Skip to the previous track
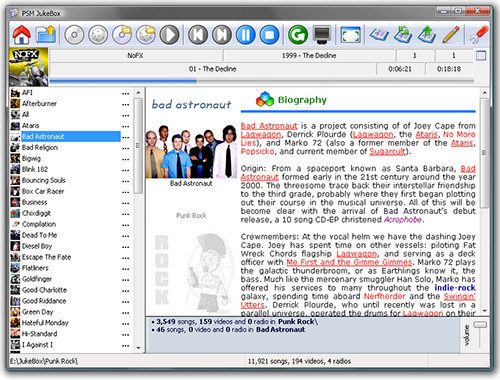This screenshot has height=380, width=500. pos(198,35)
